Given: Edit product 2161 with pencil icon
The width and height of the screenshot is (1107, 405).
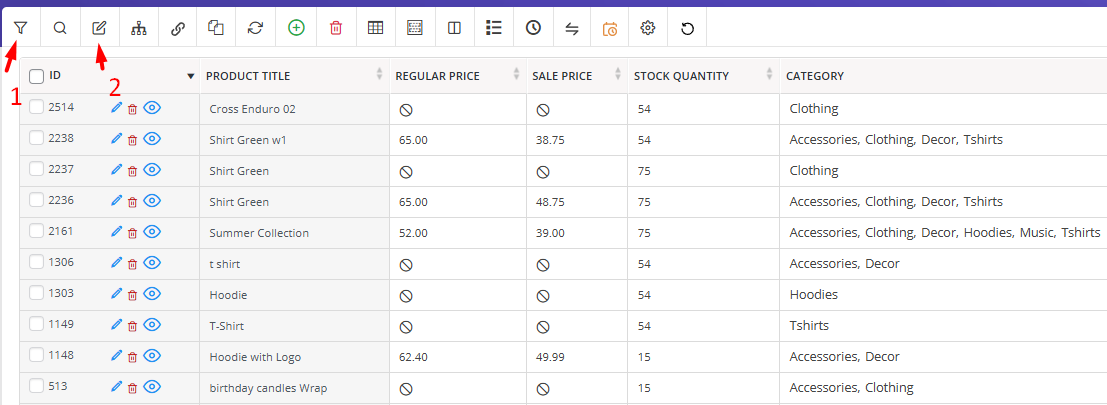Looking at the screenshot, I should pyautogui.click(x=117, y=231).
